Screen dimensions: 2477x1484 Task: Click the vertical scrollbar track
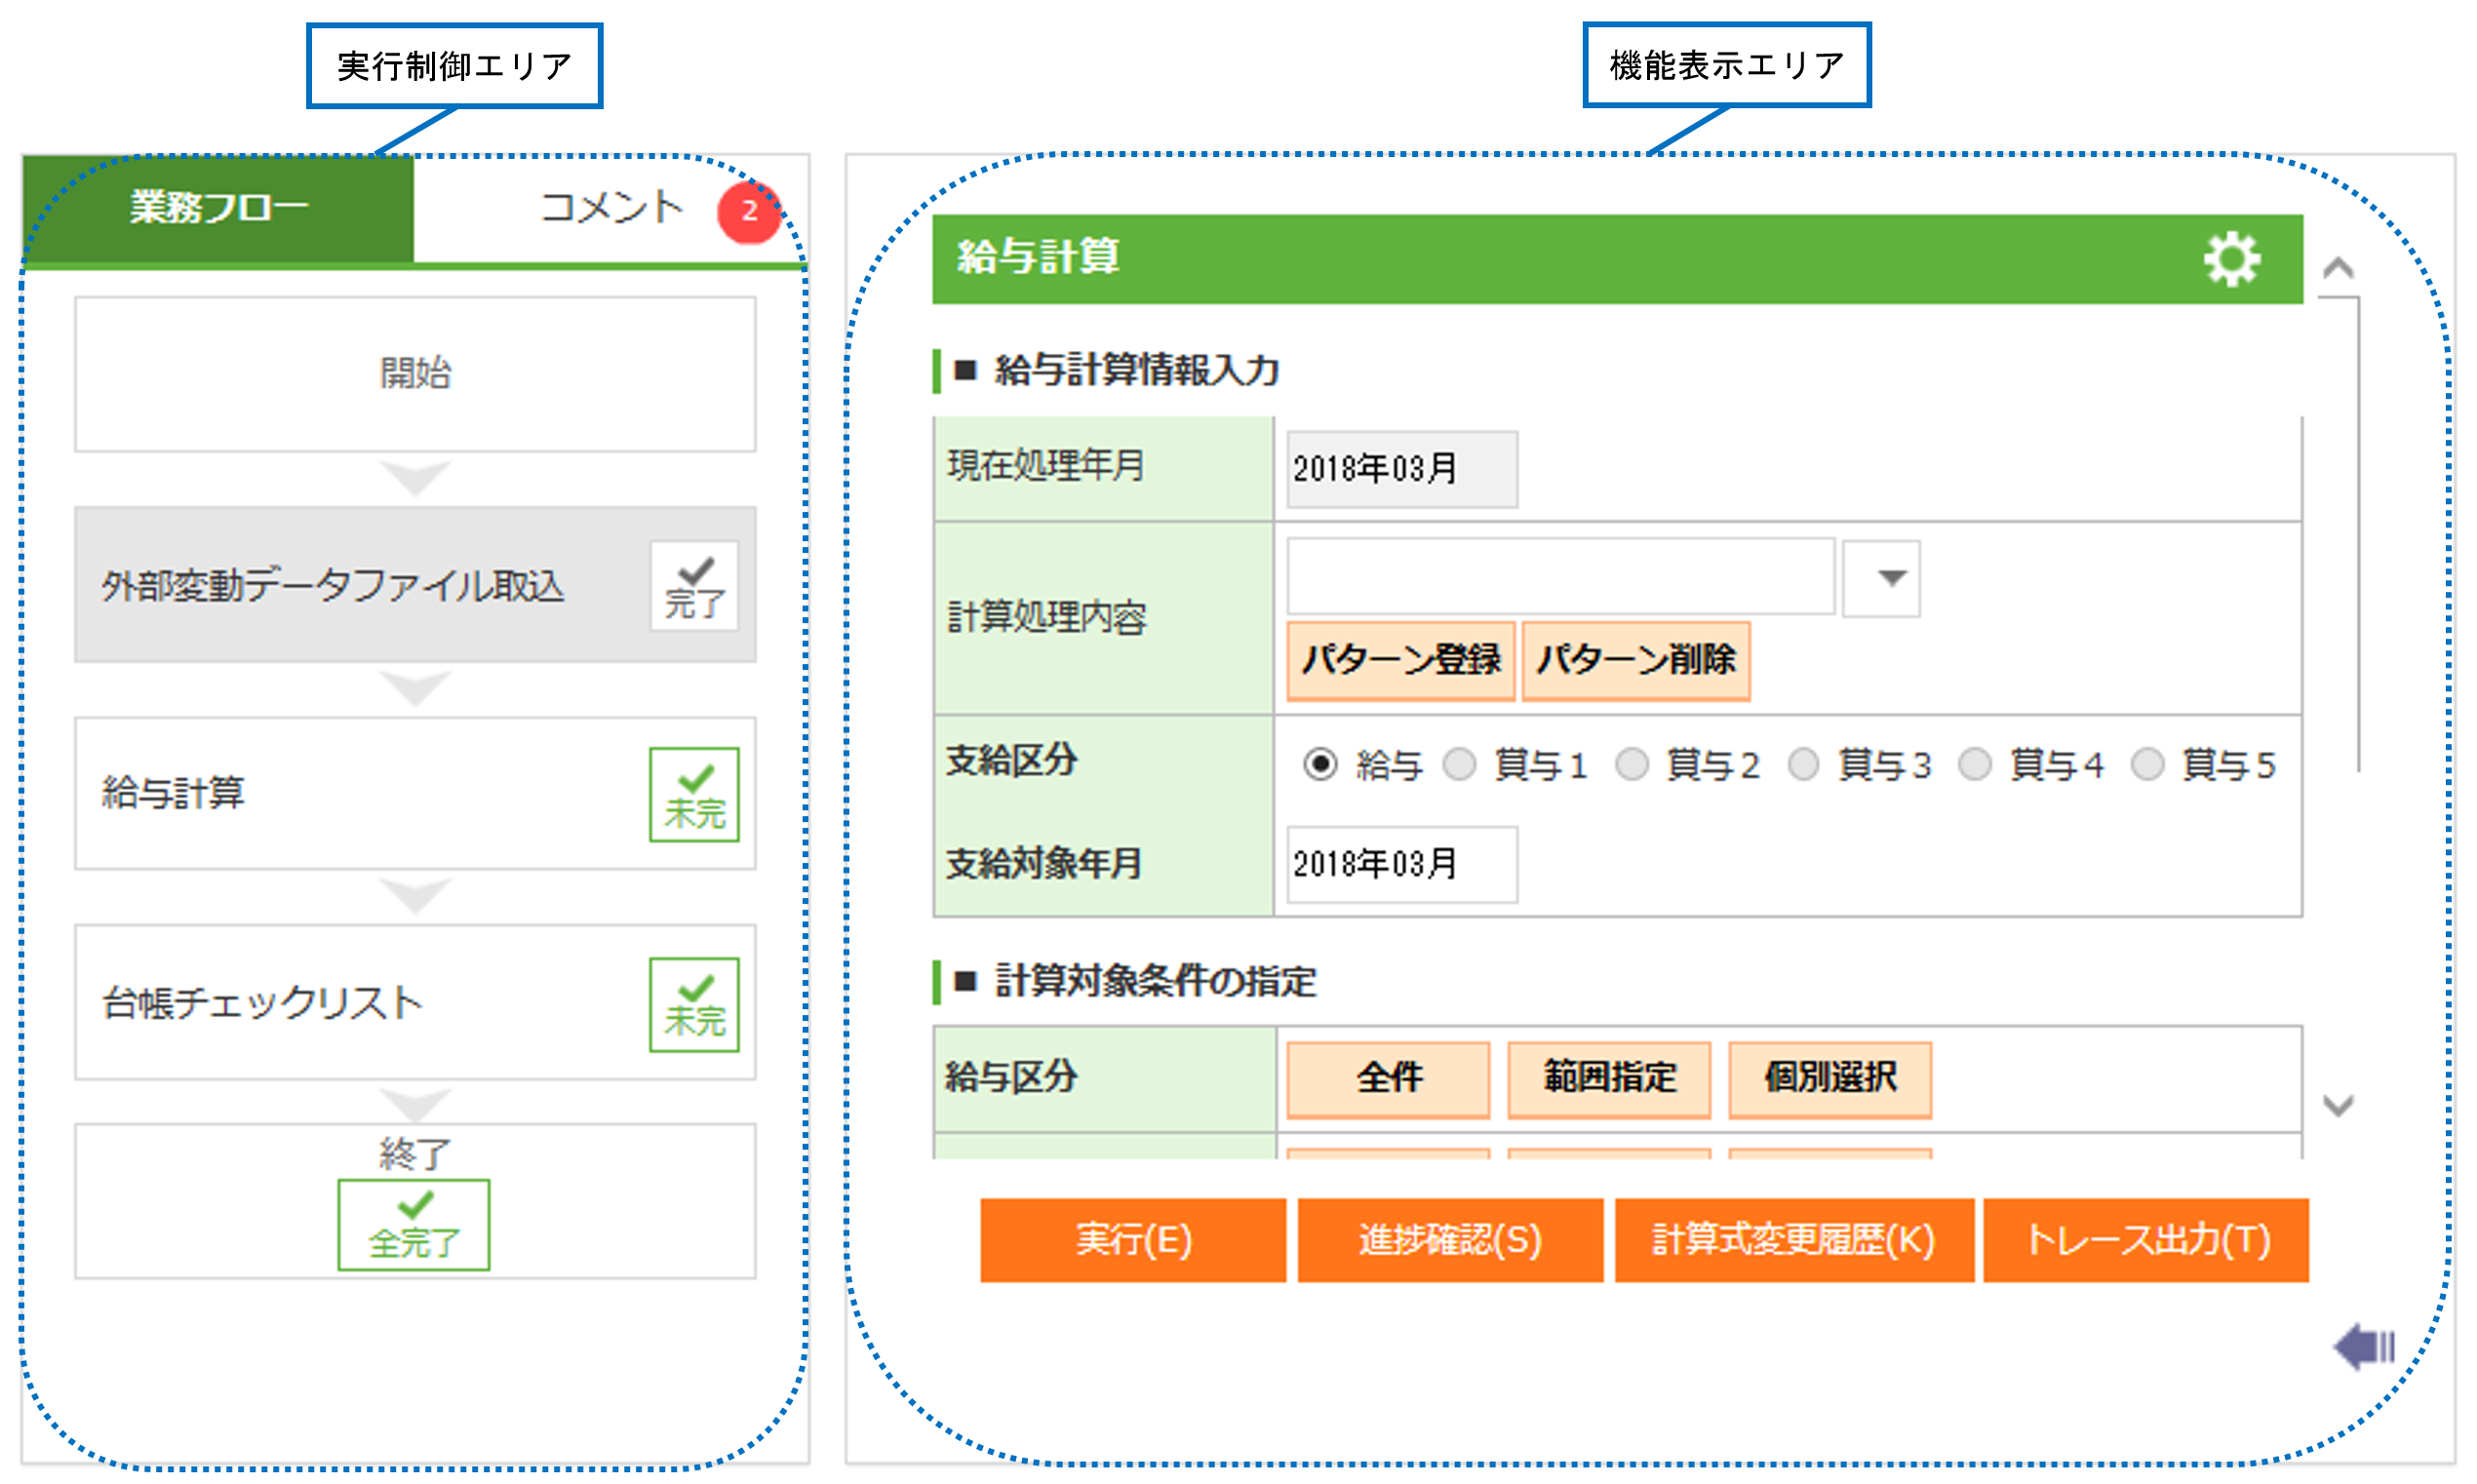tap(2358, 530)
